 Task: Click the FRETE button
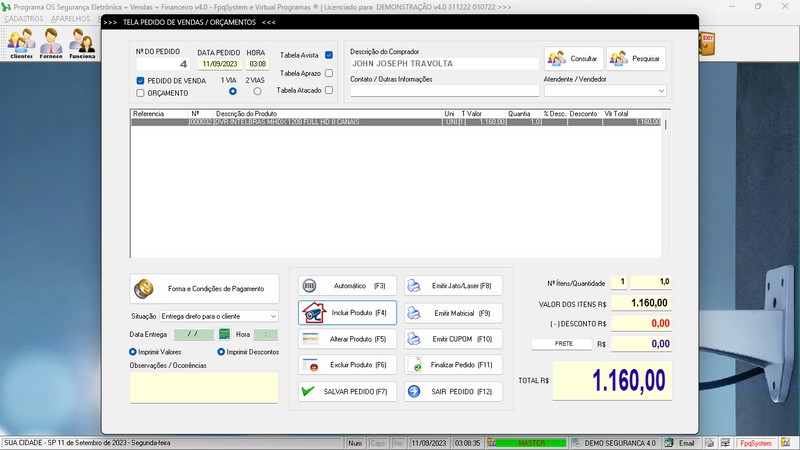tap(562, 344)
